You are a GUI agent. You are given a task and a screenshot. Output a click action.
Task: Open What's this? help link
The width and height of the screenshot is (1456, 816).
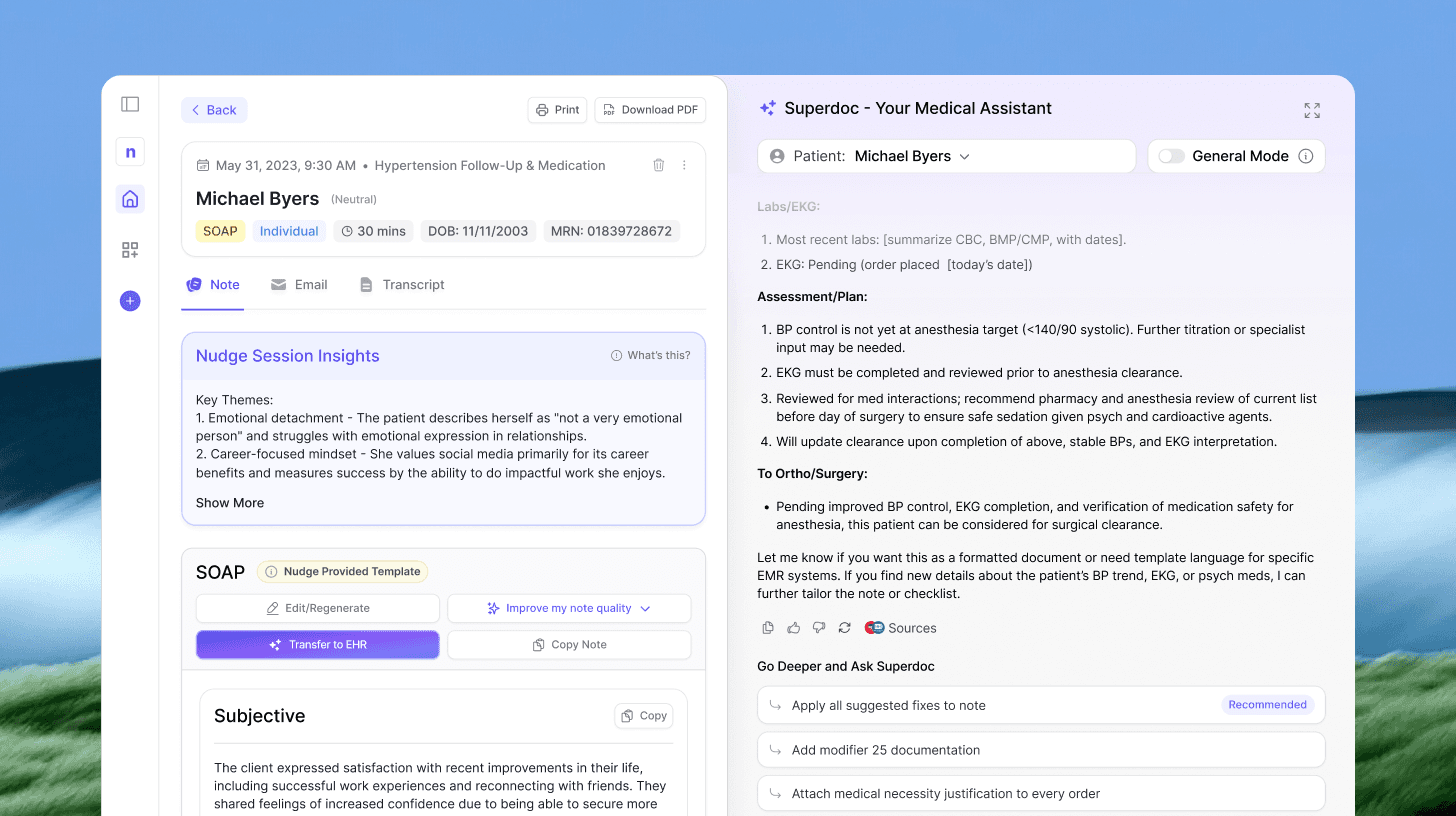coord(650,355)
